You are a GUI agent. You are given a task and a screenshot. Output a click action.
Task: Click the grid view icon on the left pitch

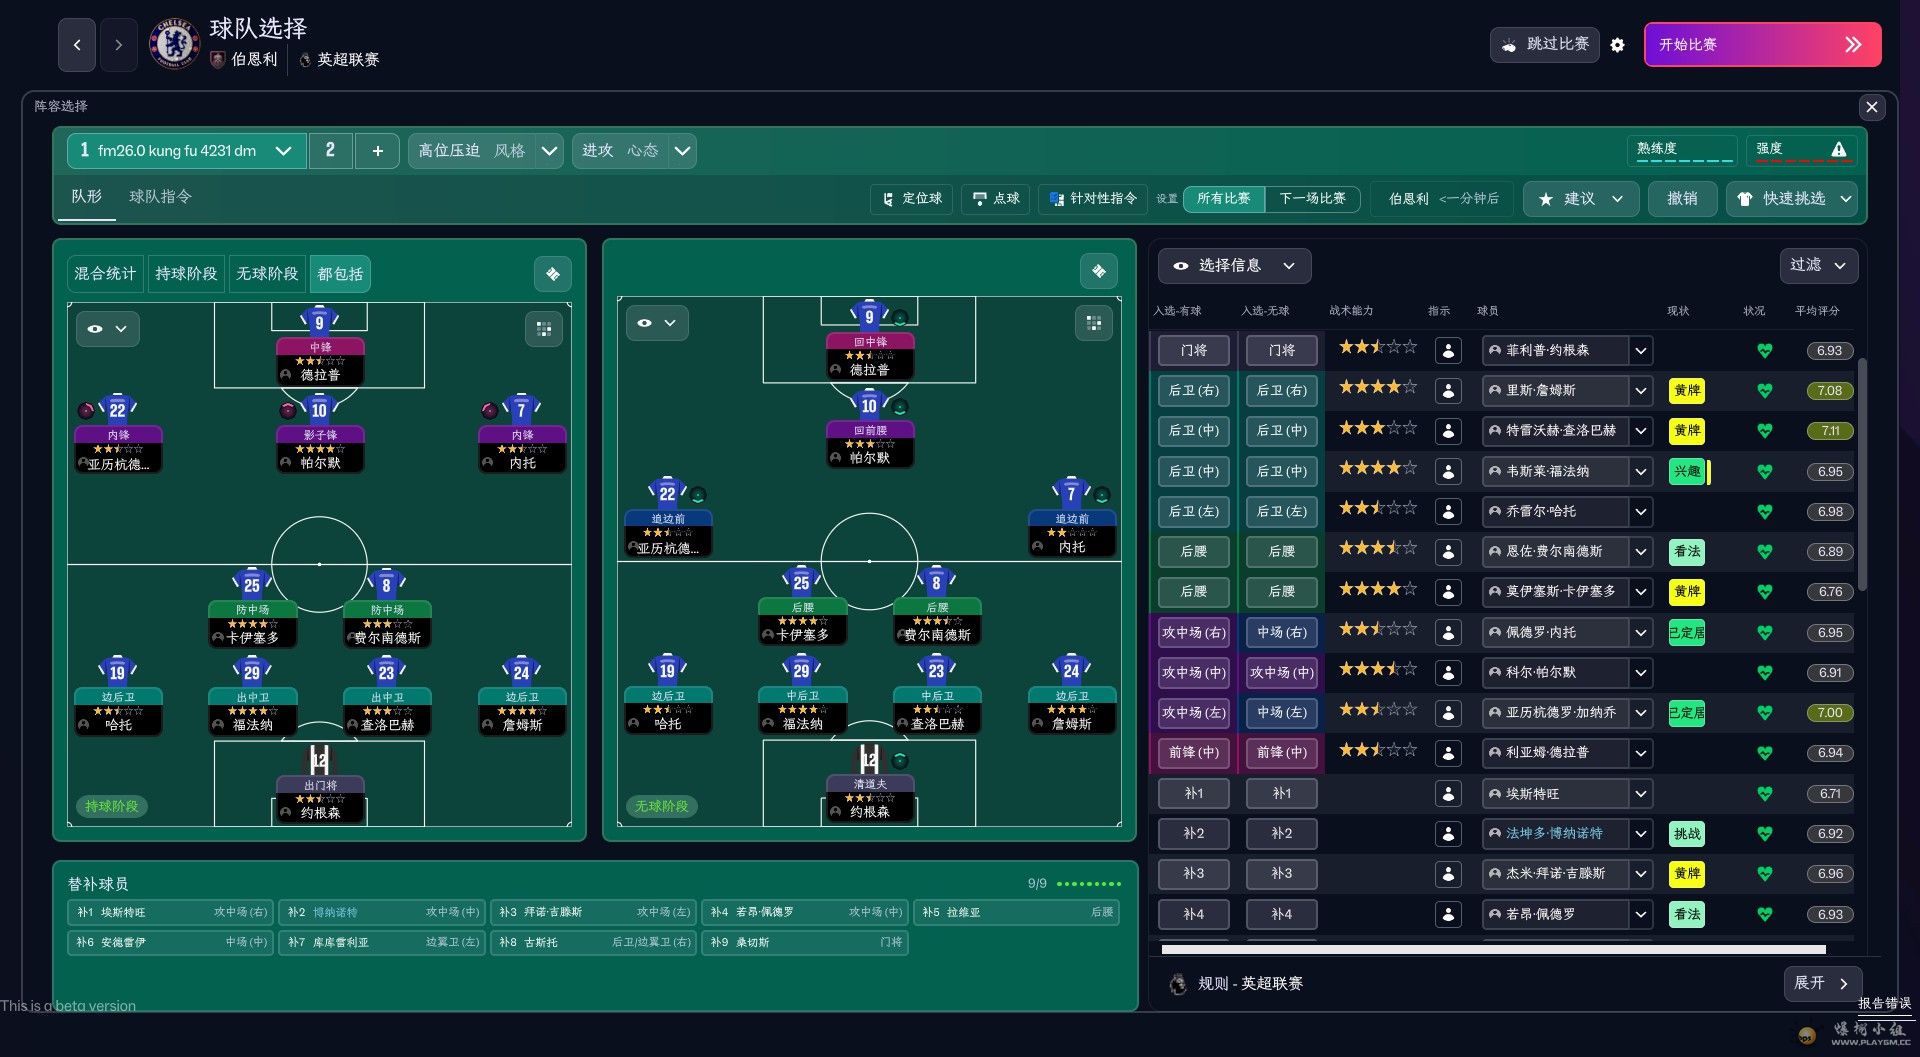544,329
